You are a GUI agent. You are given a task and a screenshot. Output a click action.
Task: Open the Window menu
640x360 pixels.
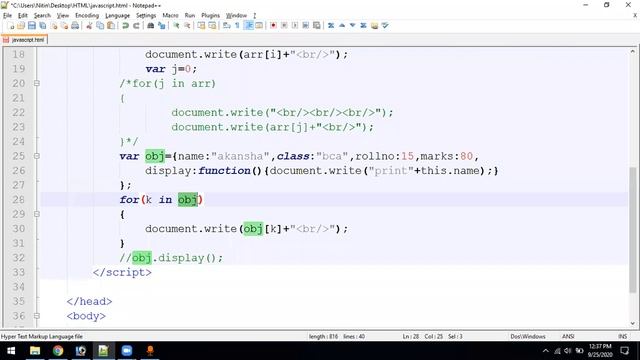tap(236, 16)
